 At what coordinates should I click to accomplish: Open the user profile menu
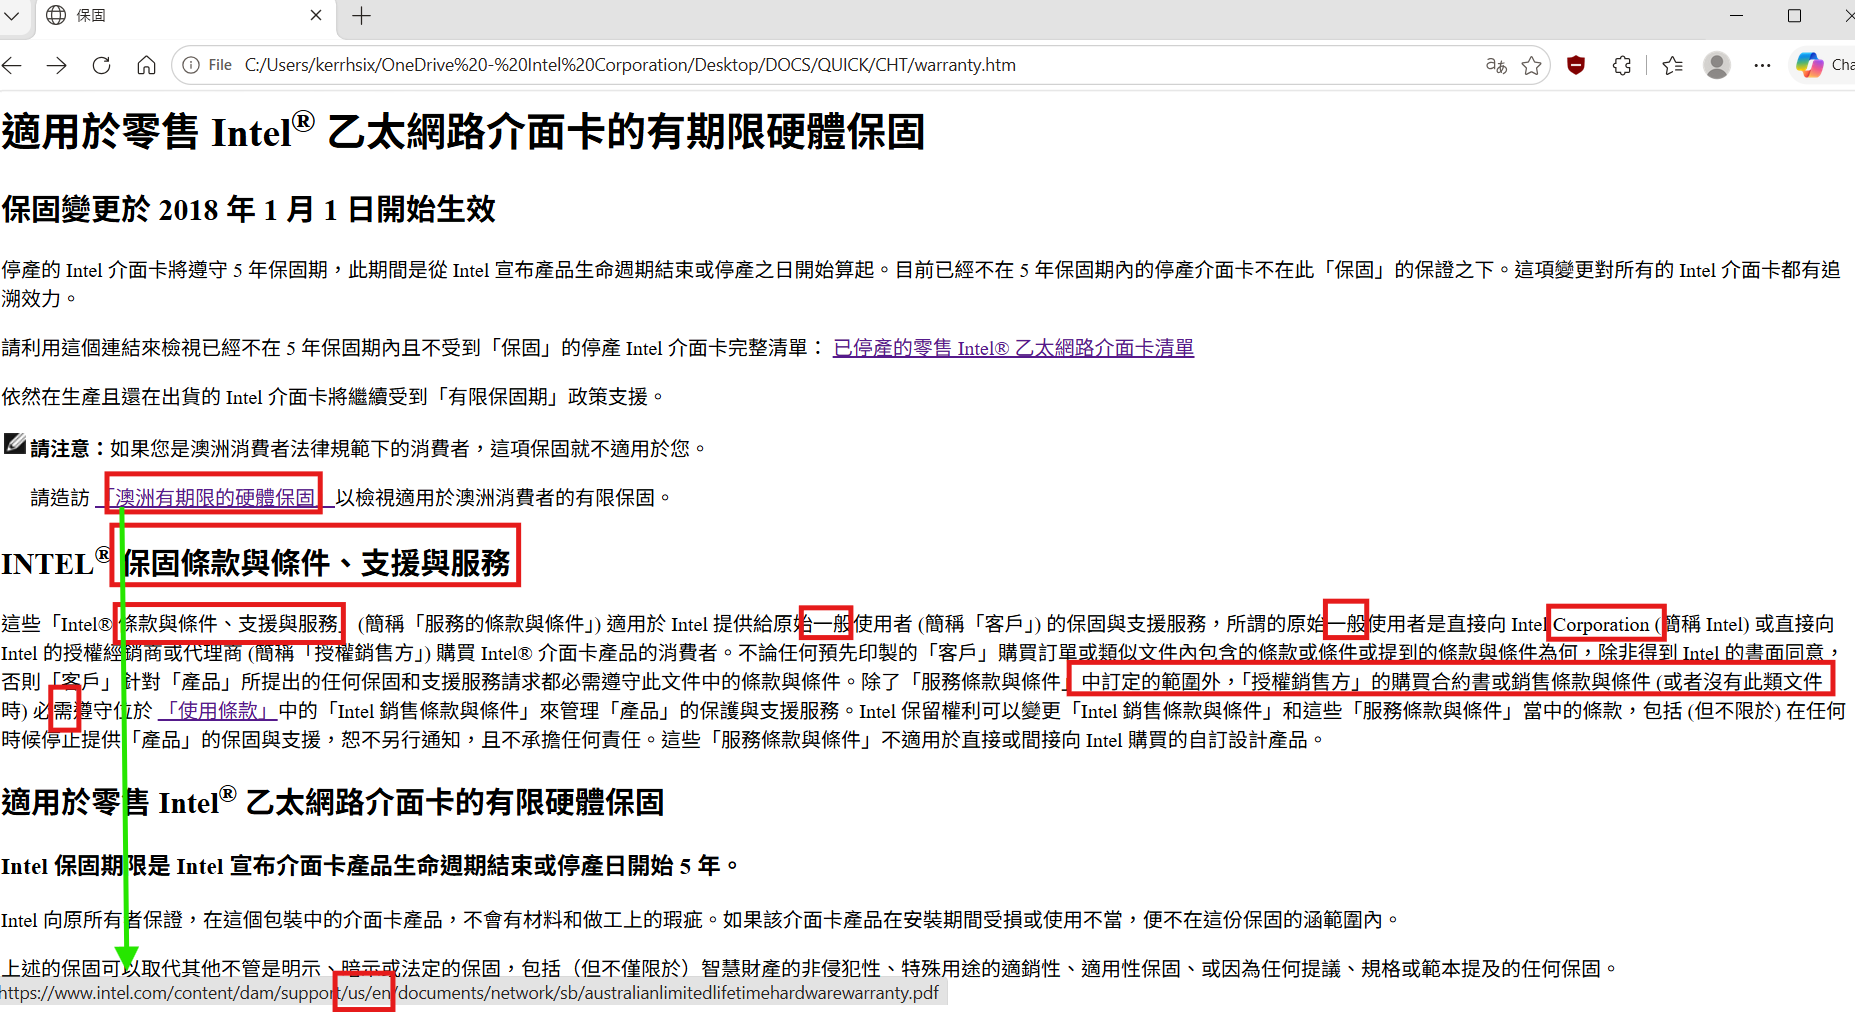point(1717,65)
